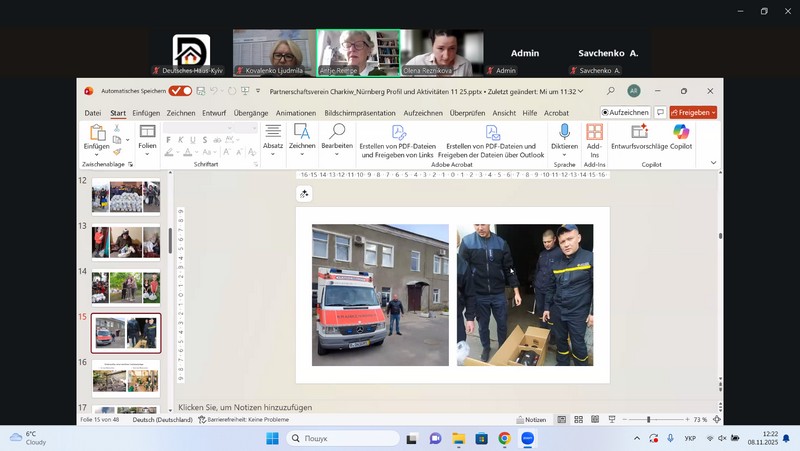Start slideshow from status bar icon

click(610, 420)
